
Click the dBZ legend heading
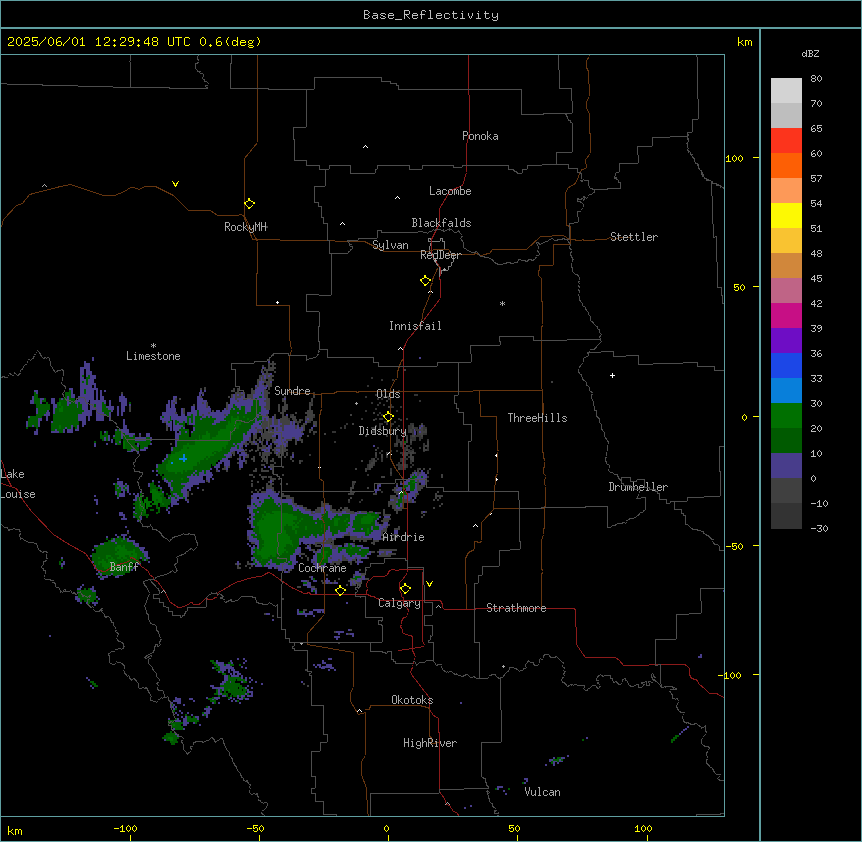click(x=810, y=54)
